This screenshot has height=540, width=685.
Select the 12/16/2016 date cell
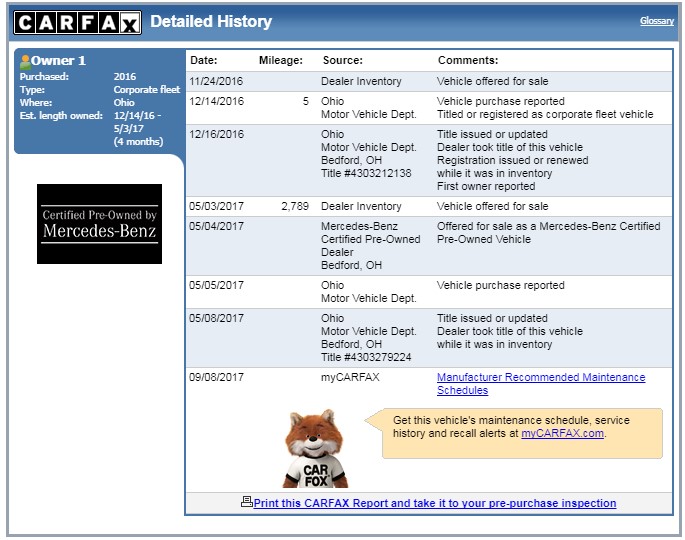pyautogui.click(x=216, y=134)
